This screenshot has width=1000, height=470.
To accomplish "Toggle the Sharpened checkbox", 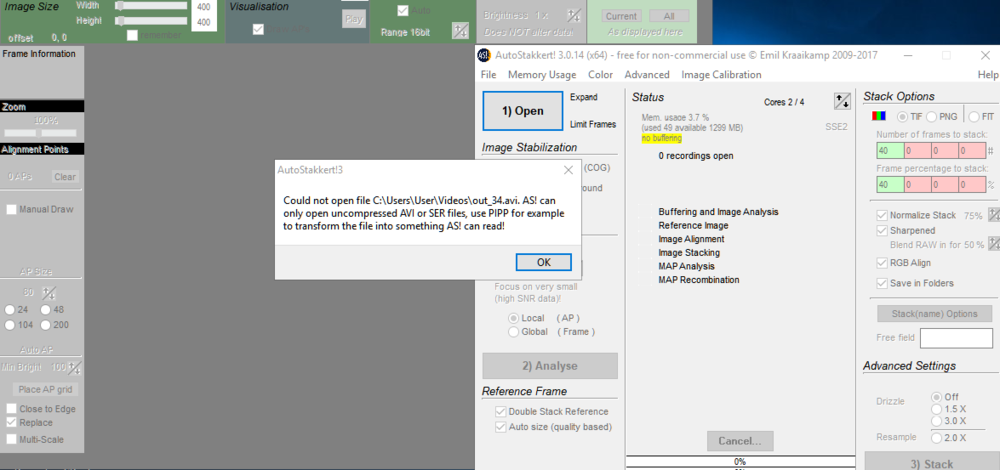I will (882, 231).
